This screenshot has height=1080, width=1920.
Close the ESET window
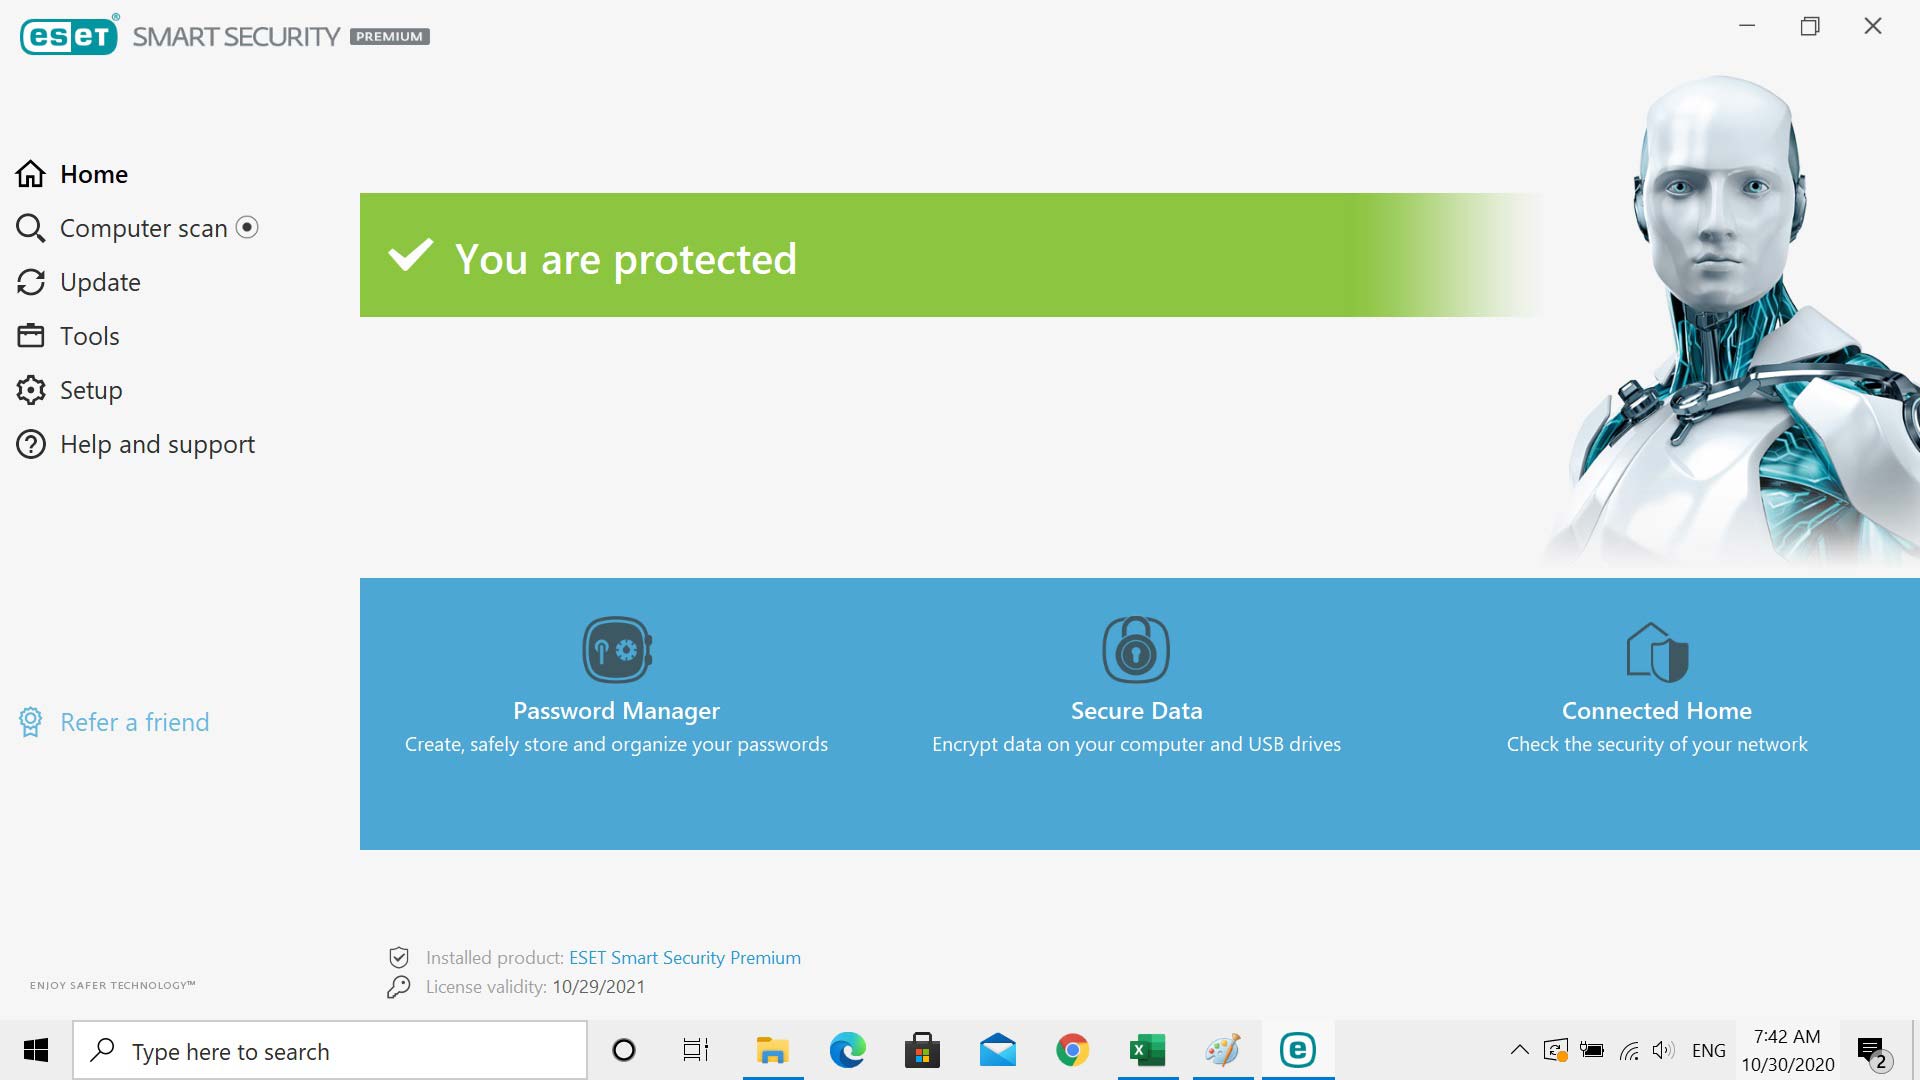[1873, 26]
